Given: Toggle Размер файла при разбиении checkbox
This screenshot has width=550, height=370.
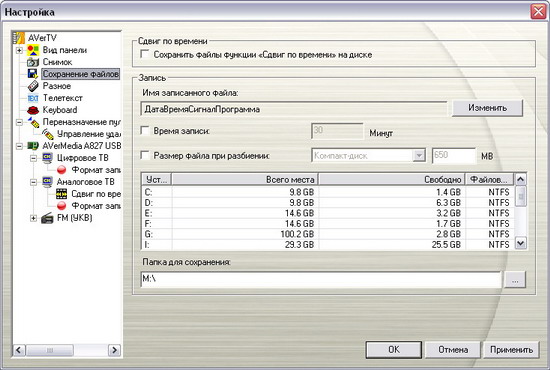Looking at the screenshot, I should tap(145, 155).
